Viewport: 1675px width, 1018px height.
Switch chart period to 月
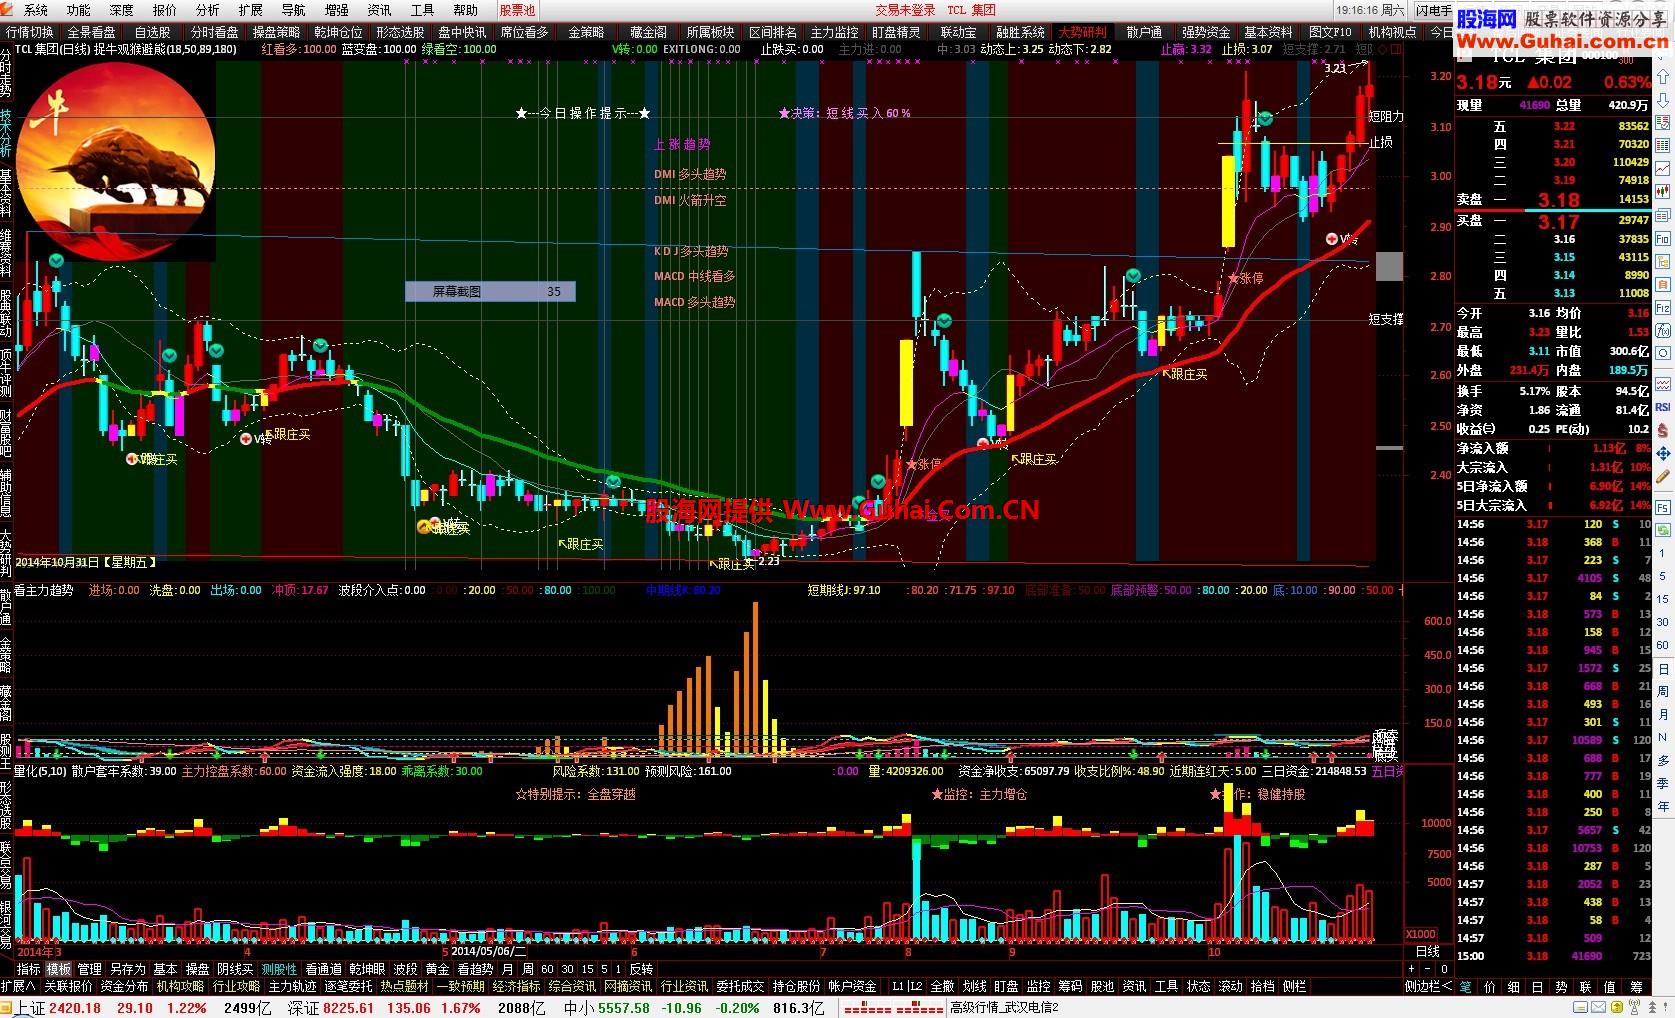[507, 969]
